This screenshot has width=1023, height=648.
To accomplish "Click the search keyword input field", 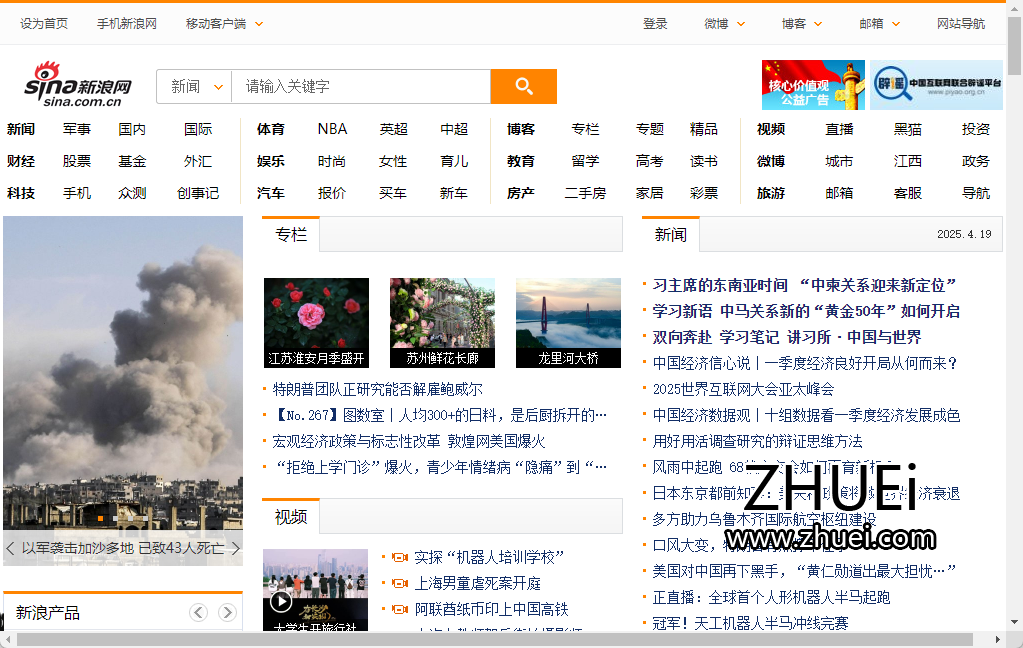I will pyautogui.click(x=360, y=87).
